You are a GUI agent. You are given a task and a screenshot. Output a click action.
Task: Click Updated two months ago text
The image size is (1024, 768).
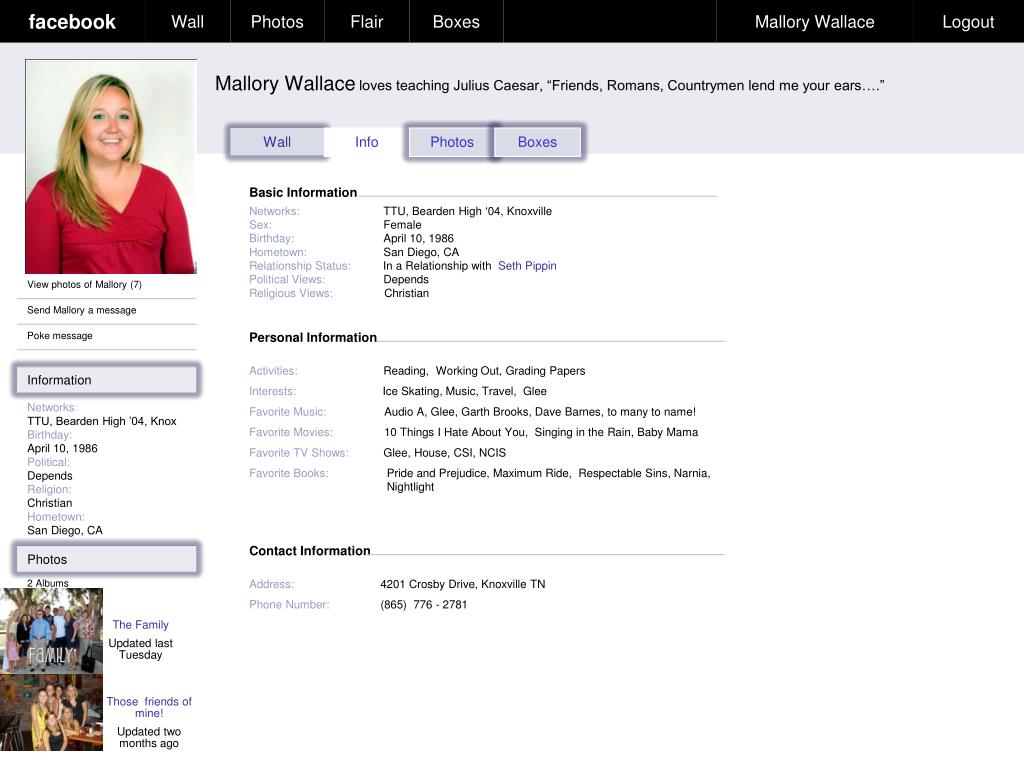(x=149, y=737)
